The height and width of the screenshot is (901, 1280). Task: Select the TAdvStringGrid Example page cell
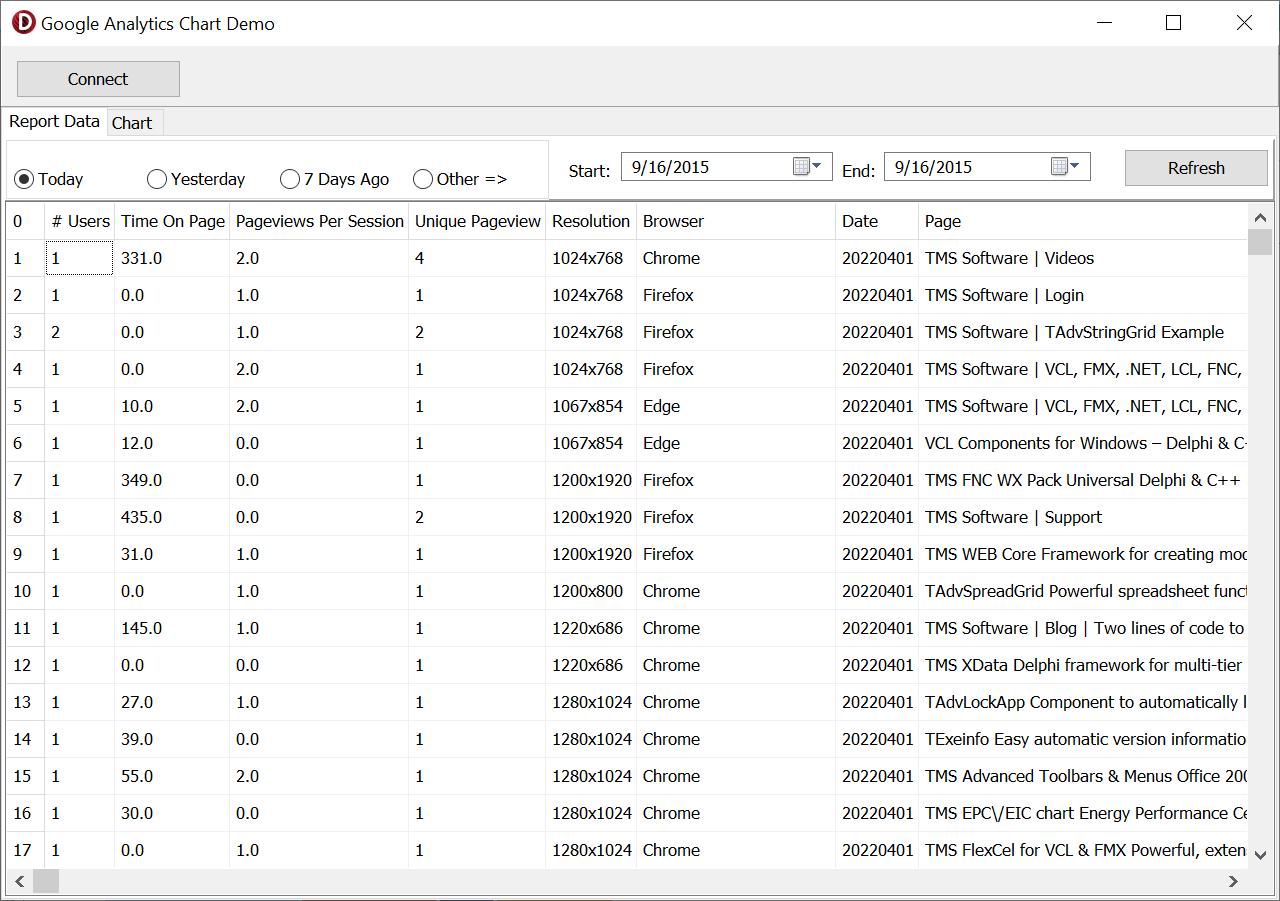pos(1083,332)
